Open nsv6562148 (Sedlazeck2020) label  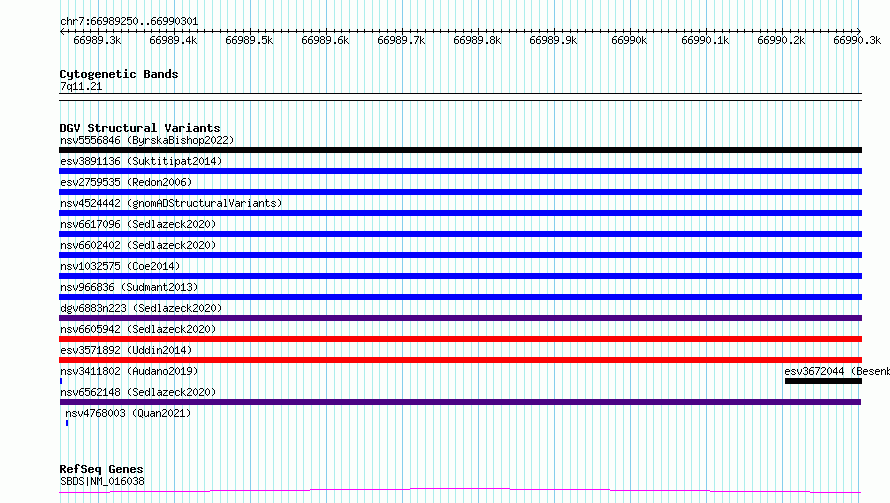click(138, 392)
